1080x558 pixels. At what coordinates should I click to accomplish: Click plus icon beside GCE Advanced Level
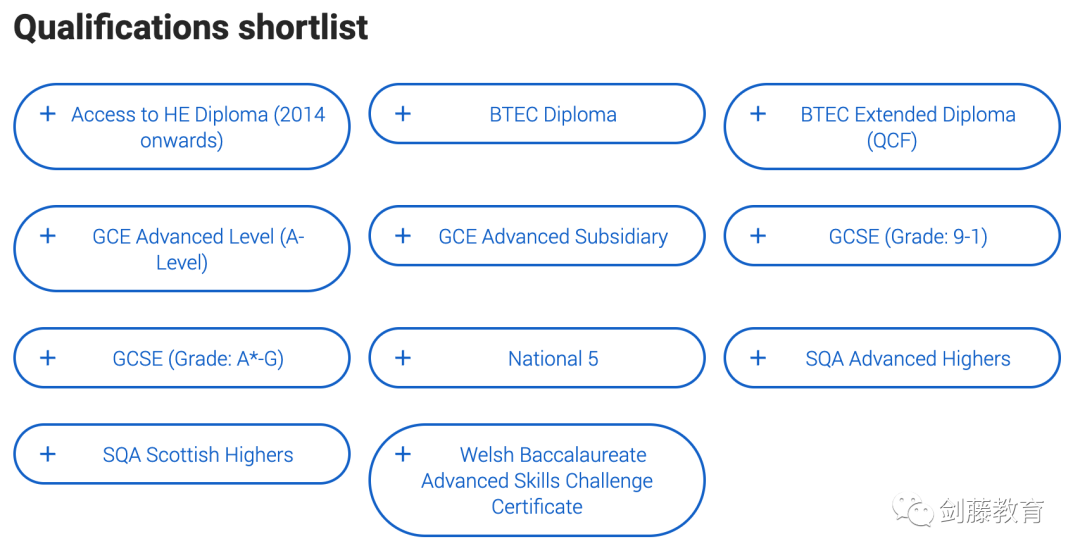[48, 236]
